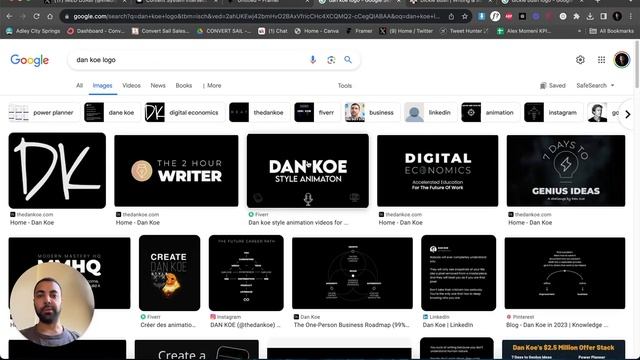Open the Home / Twitter bookmark
Screen dimensions: 640x360
406,31
